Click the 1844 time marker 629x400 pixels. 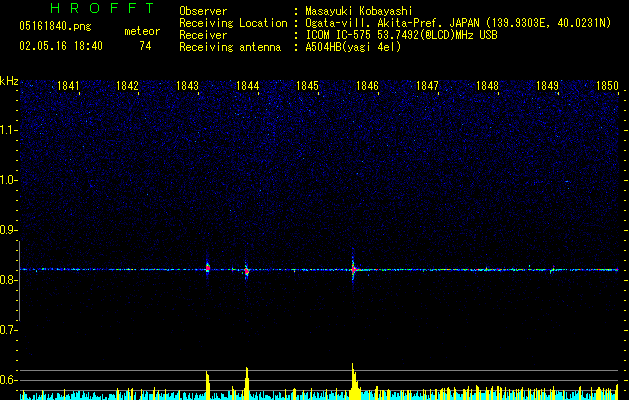point(248,86)
